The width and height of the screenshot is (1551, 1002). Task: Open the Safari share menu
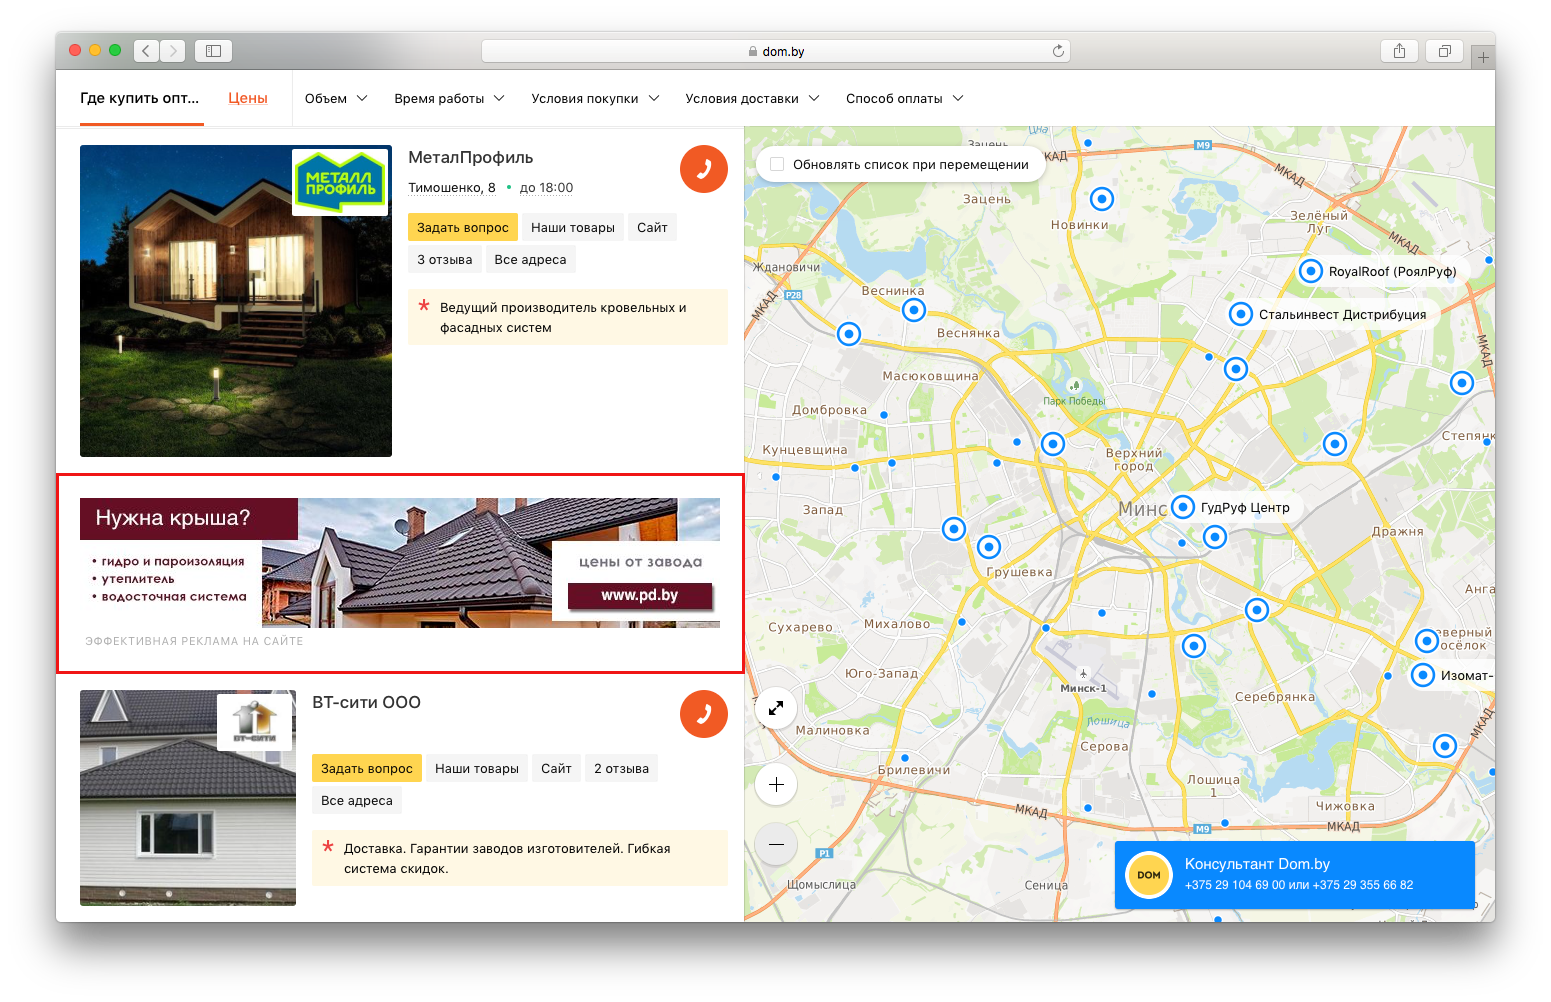click(x=1399, y=51)
